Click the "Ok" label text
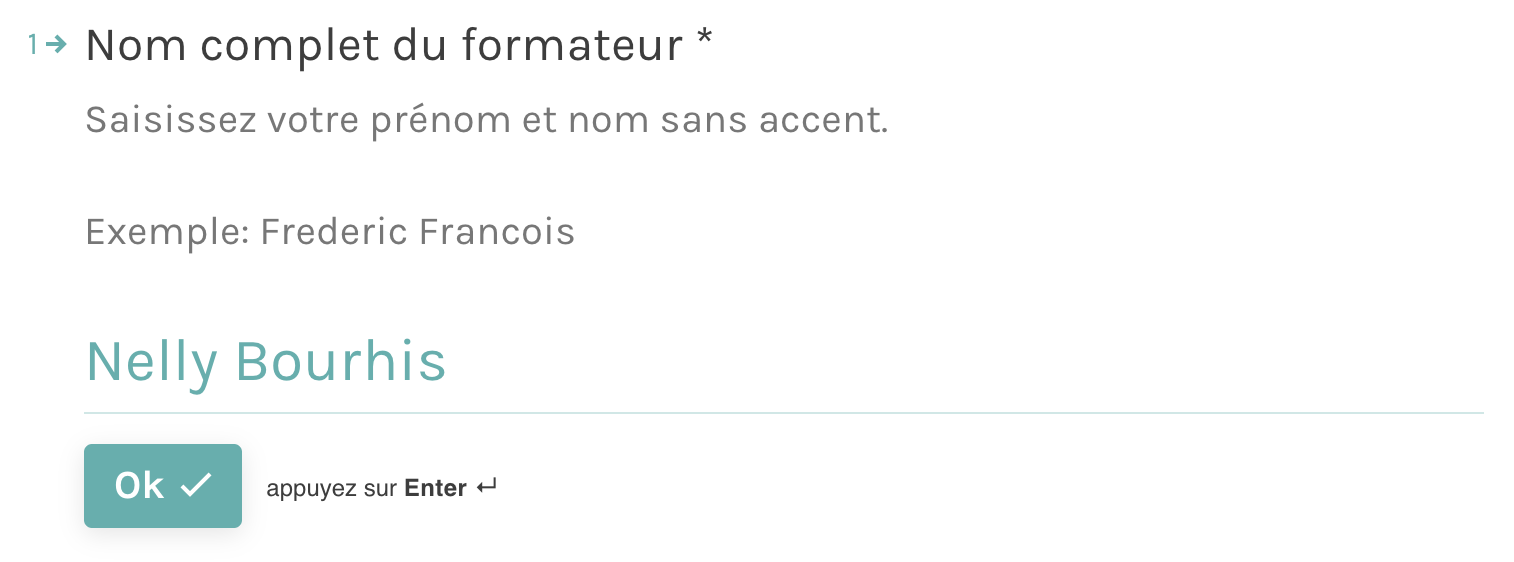 139,485
